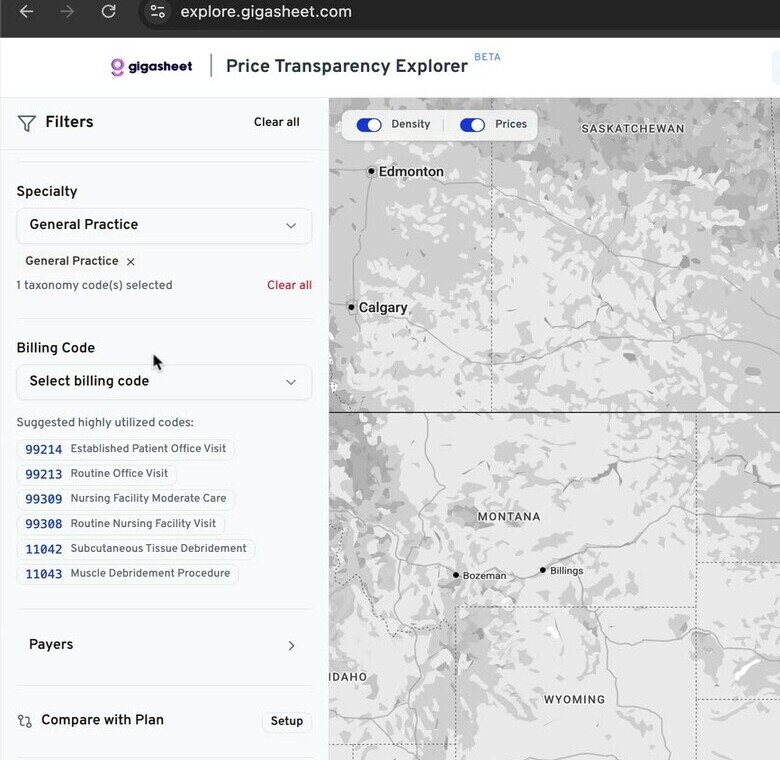Expand the Payers section
The width and height of the screenshot is (780, 760).
[164, 645]
